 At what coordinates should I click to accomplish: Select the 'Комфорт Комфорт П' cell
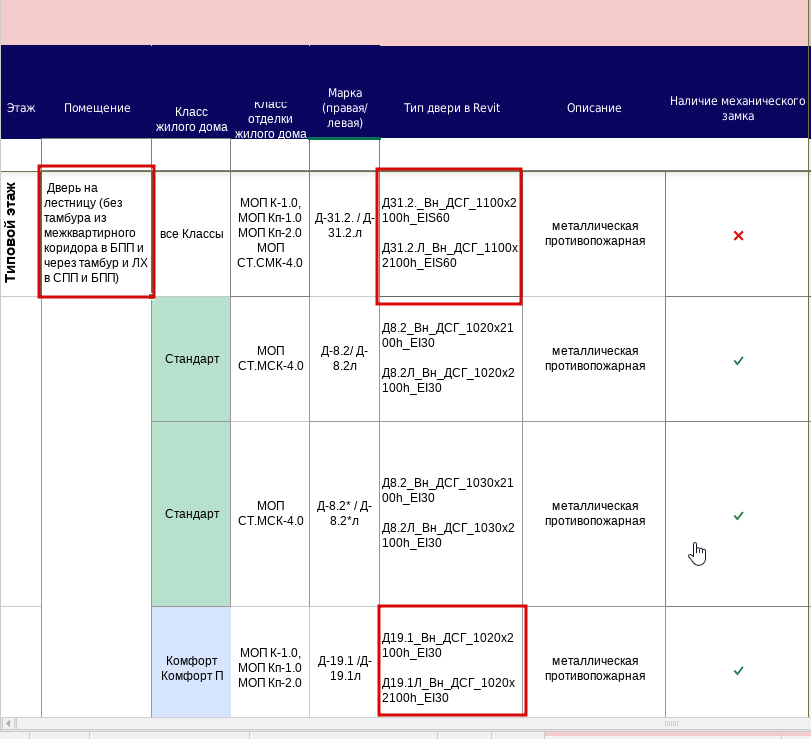191,662
